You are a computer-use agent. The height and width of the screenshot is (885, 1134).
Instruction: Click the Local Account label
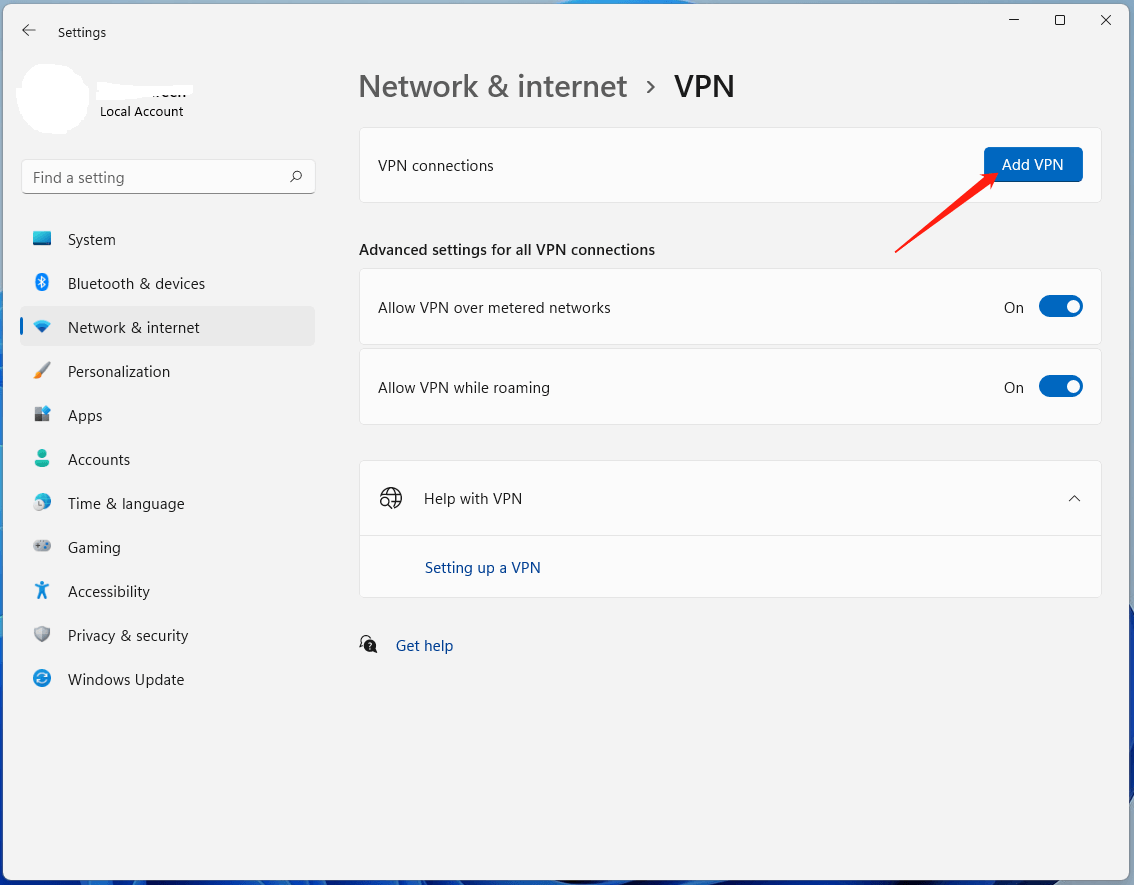point(142,111)
